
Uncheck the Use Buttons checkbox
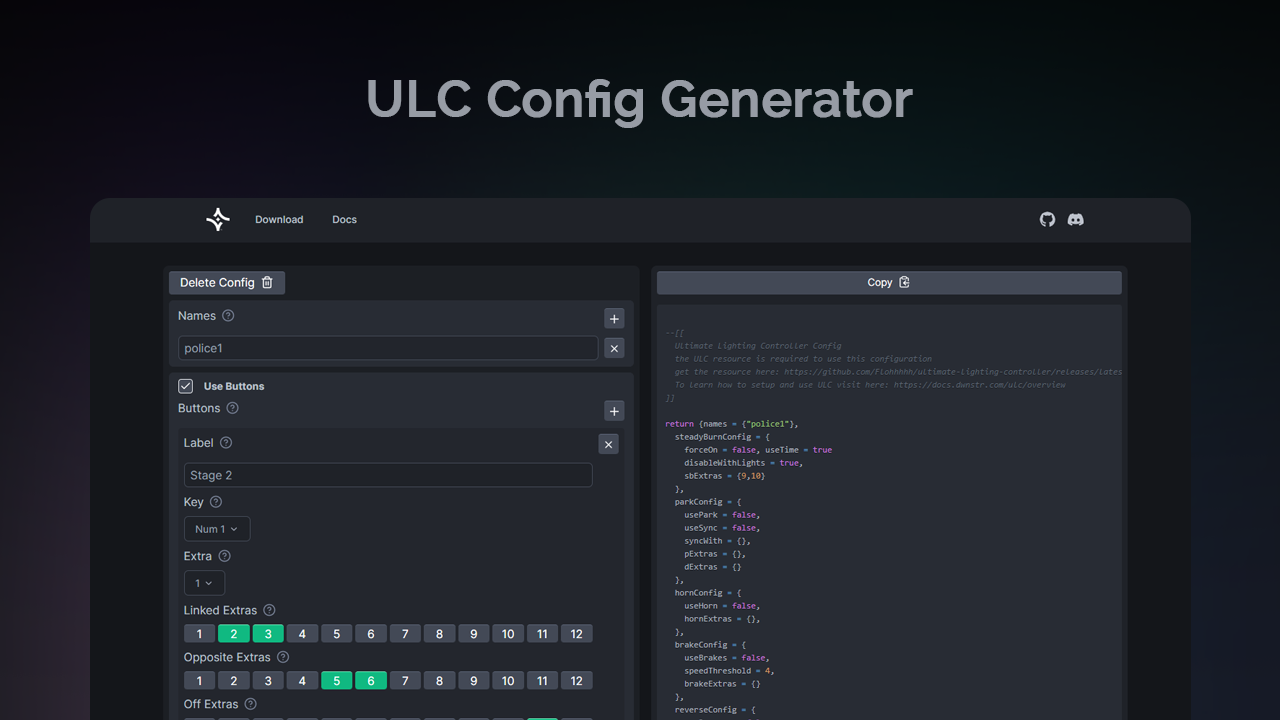coord(185,385)
